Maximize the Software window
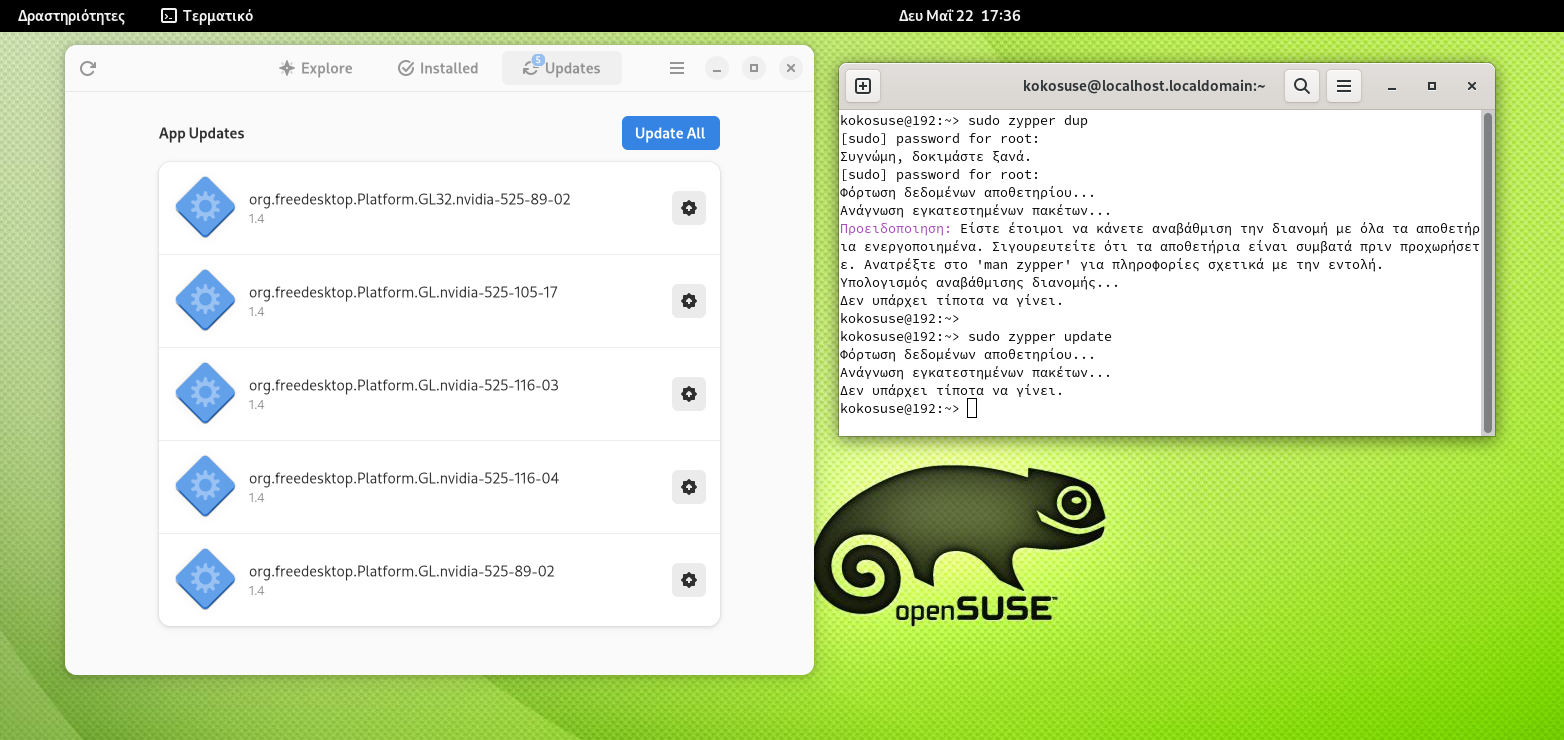Viewport: 1564px width, 740px height. 754,68
